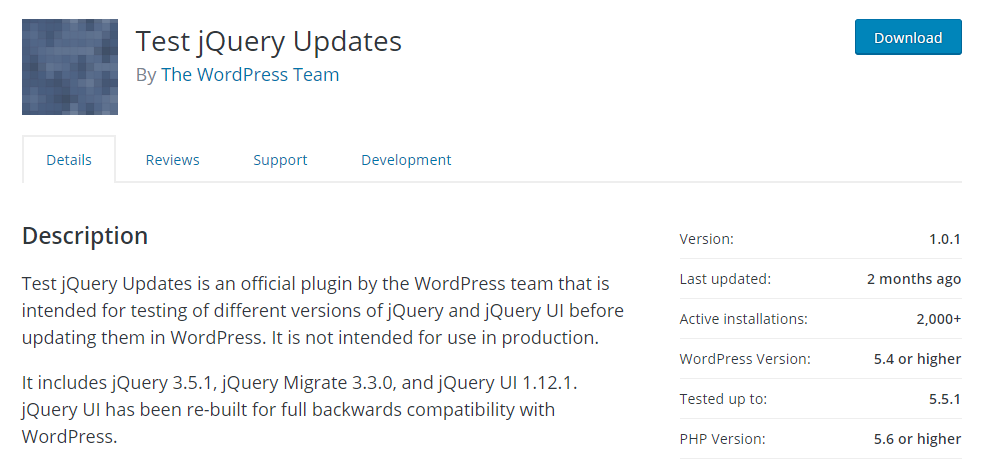The width and height of the screenshot is (994, 462).
Task: Click the Active installations label
Action: 744,319
